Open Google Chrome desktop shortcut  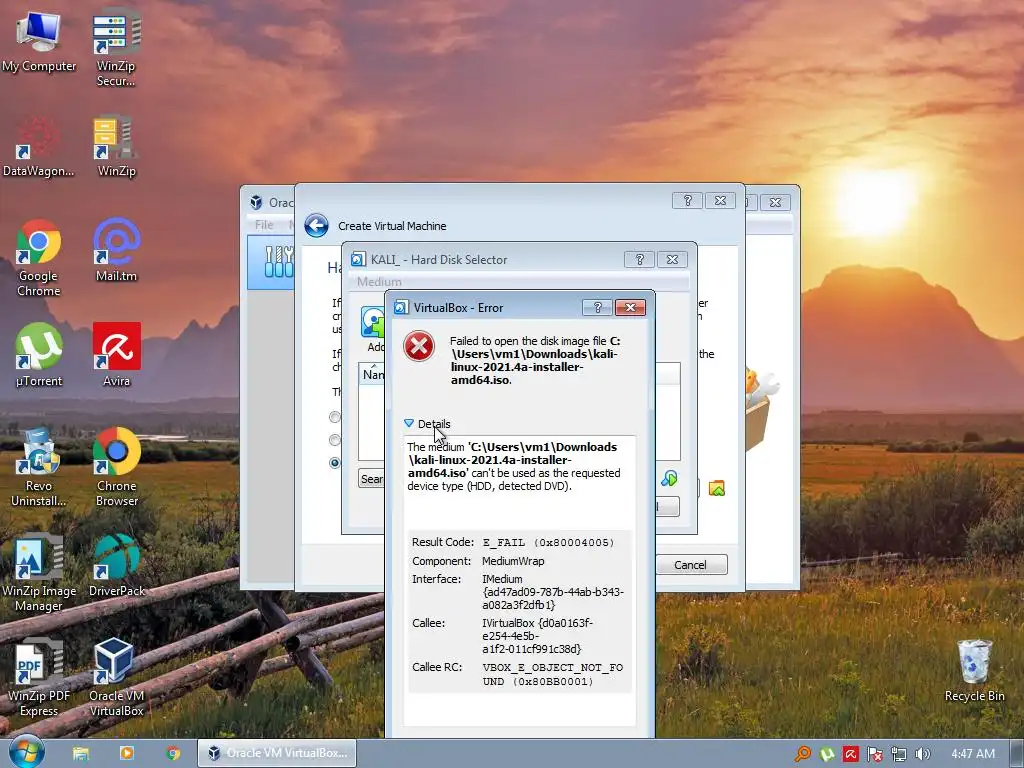[x=39, y=259]
